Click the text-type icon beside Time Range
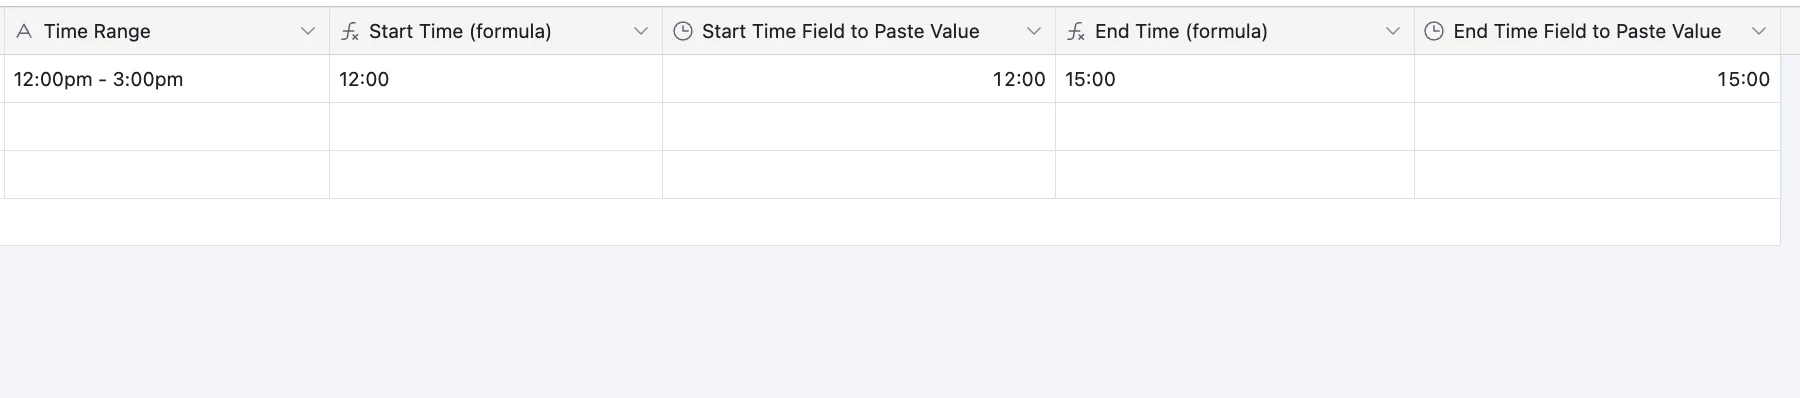Screen dimensions: 1800x398 point(25,31)
